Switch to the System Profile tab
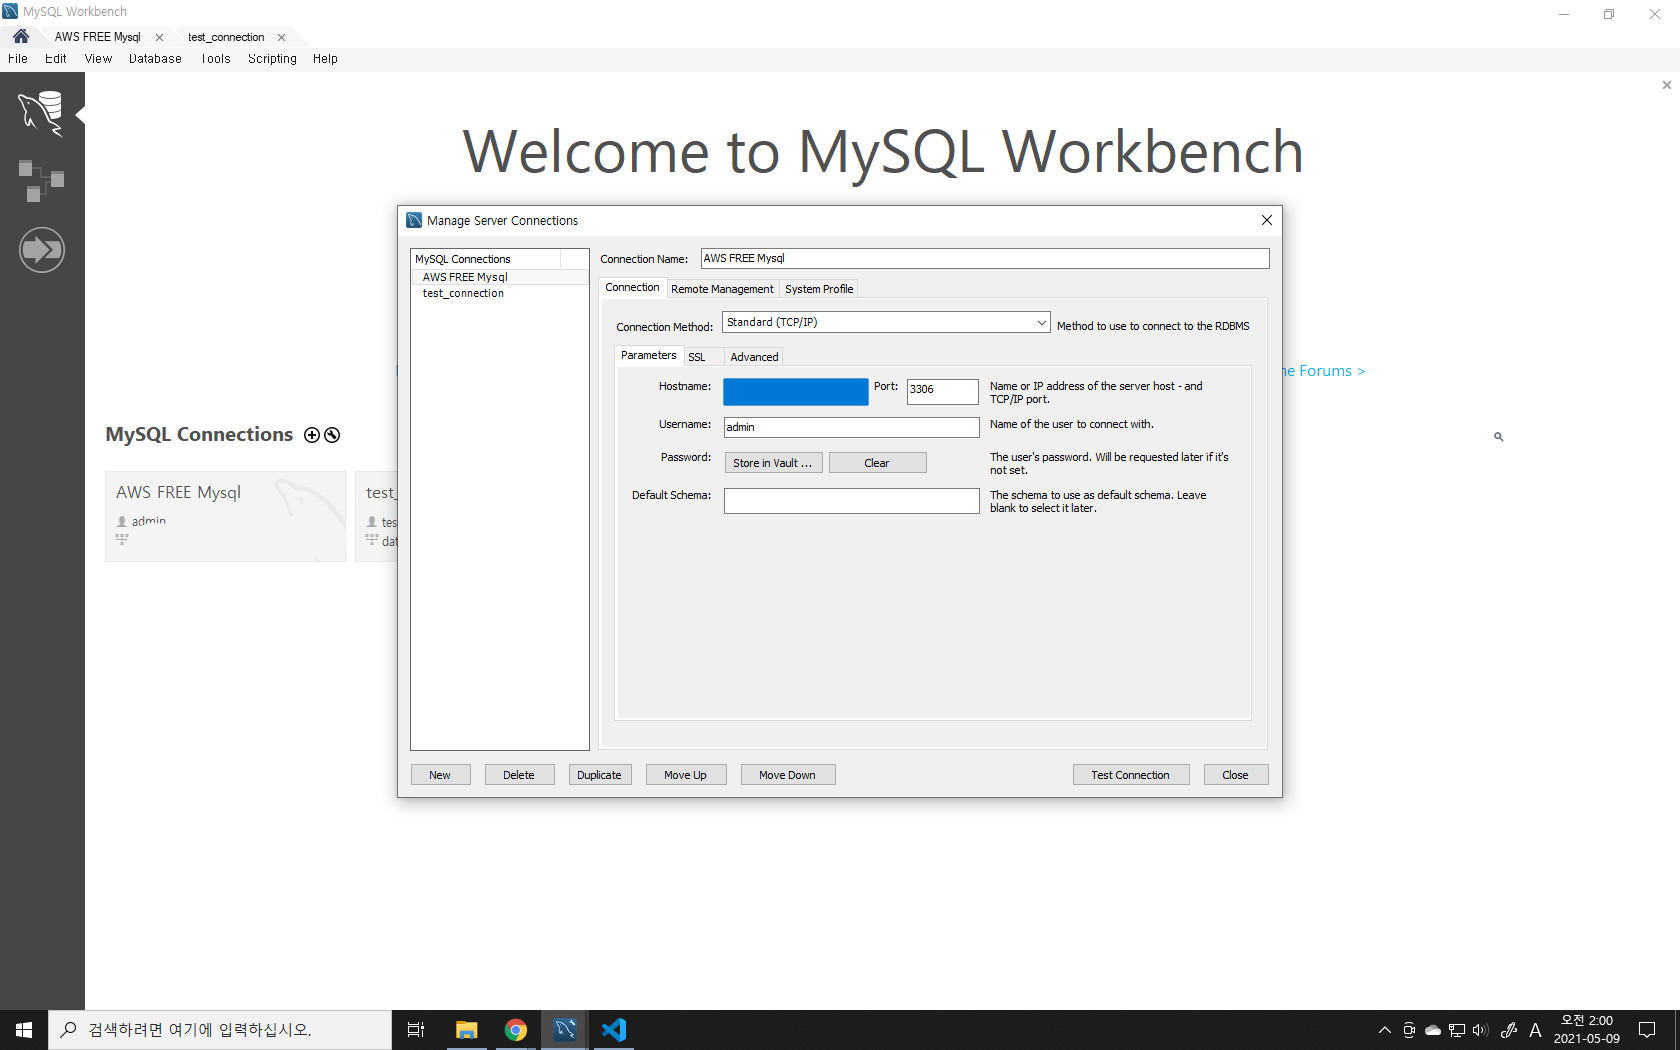This screenshot has height=1050, width=1680. click(819, 289)
